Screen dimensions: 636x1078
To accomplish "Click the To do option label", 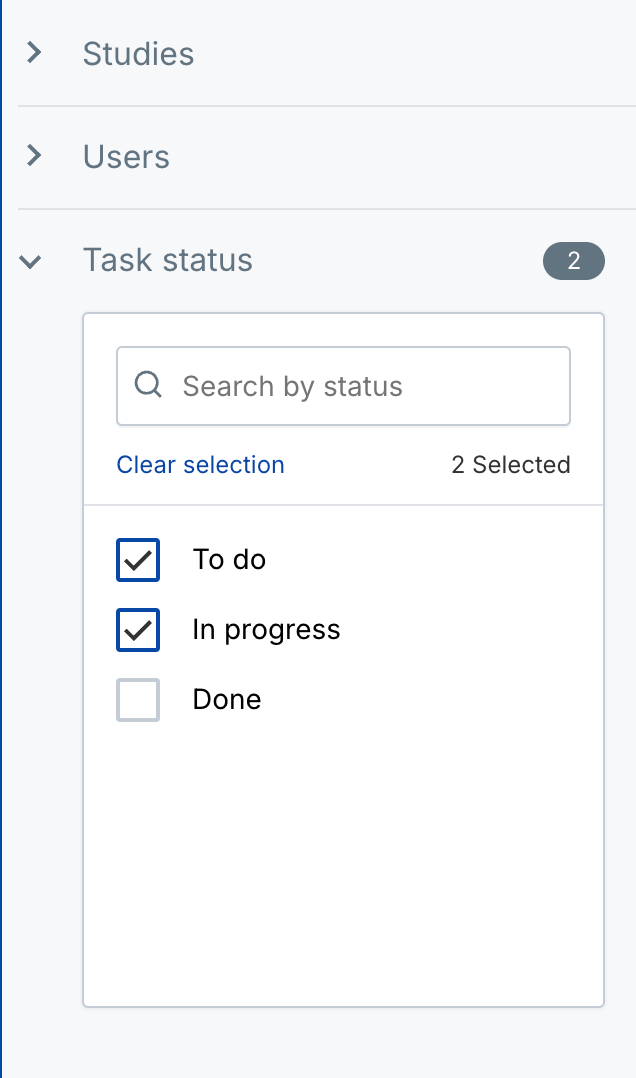I will coord(229,559).
